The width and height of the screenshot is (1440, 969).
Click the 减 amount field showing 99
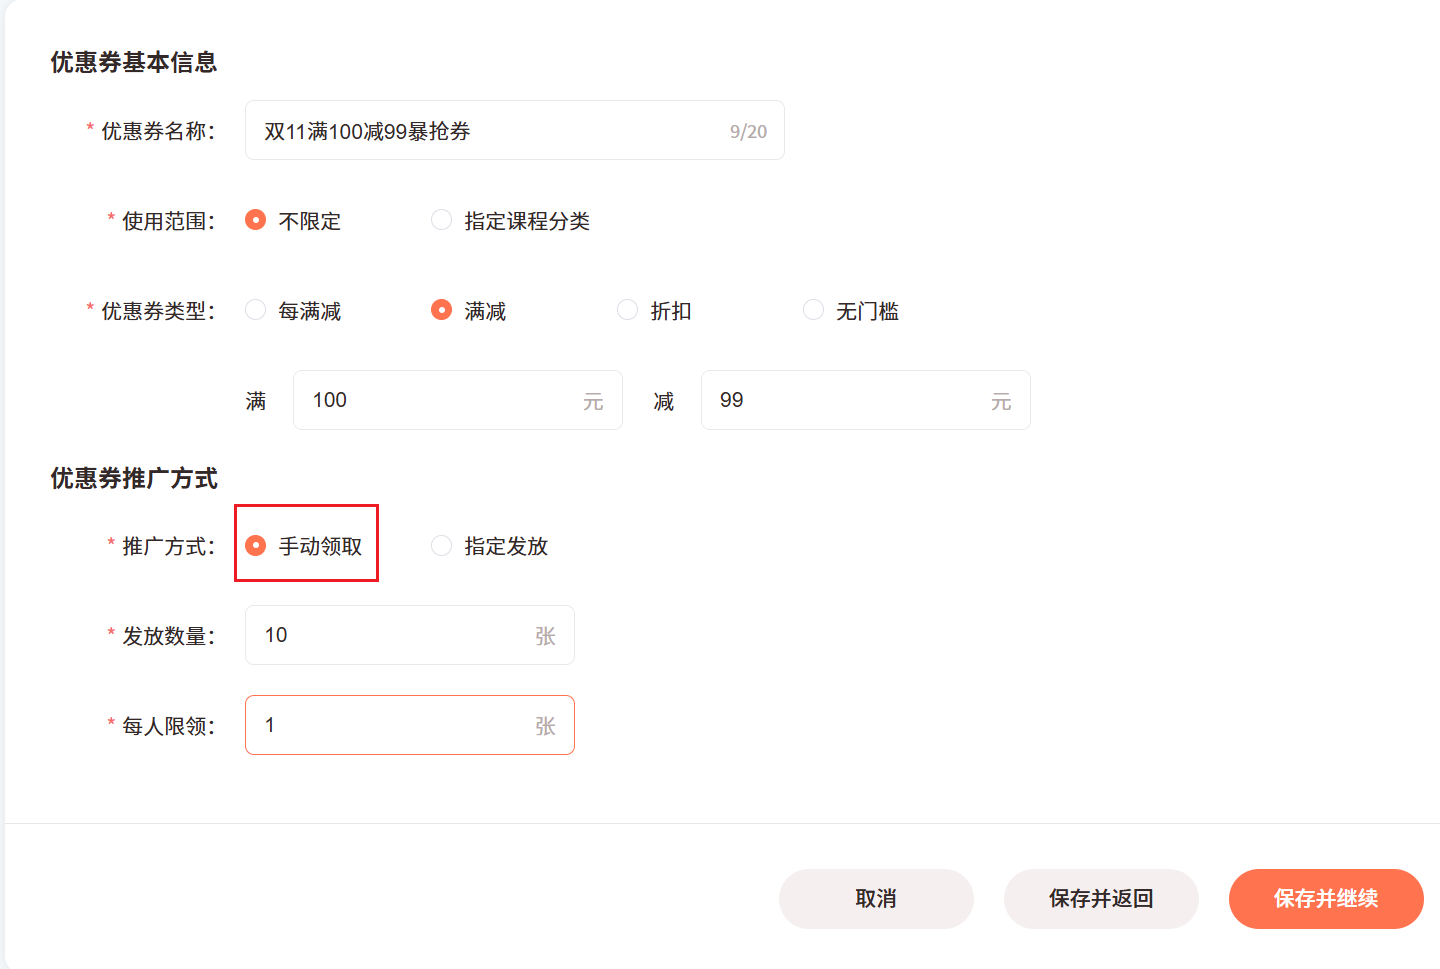tap(866, 400)
